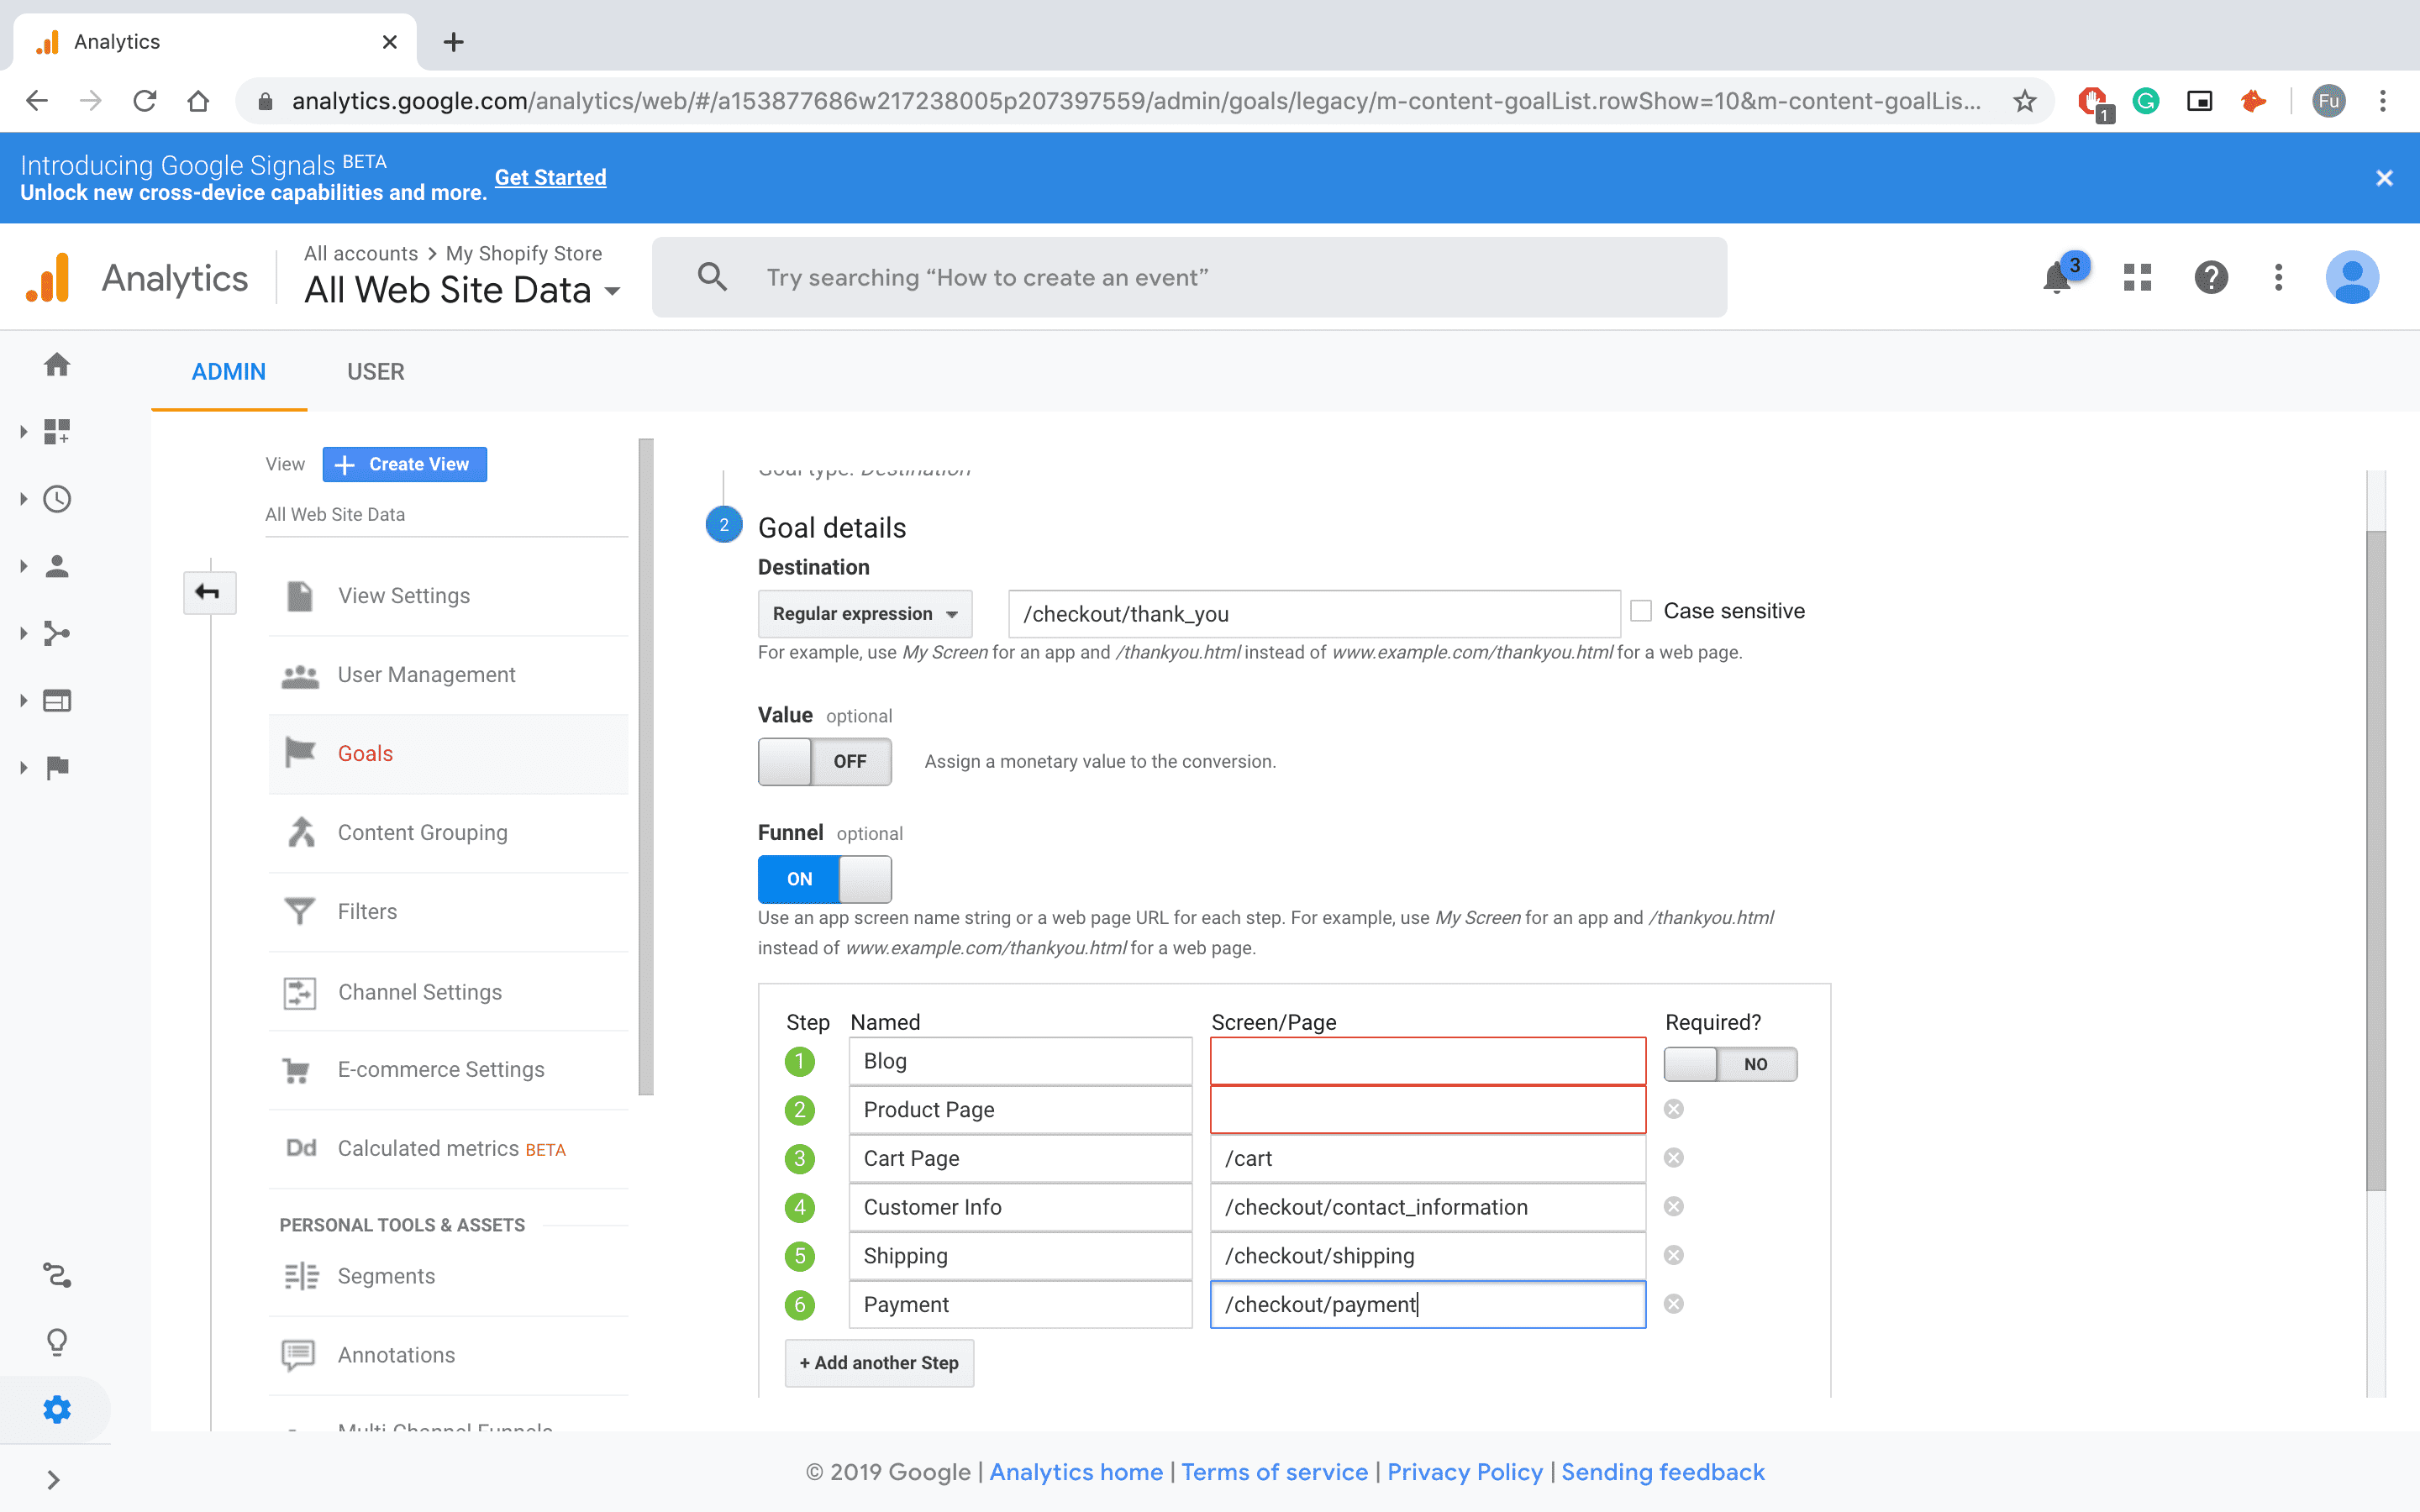The image size is (2420, 1512).
Task: Click the Grammarly extension icon
Action: [2145, 101]
